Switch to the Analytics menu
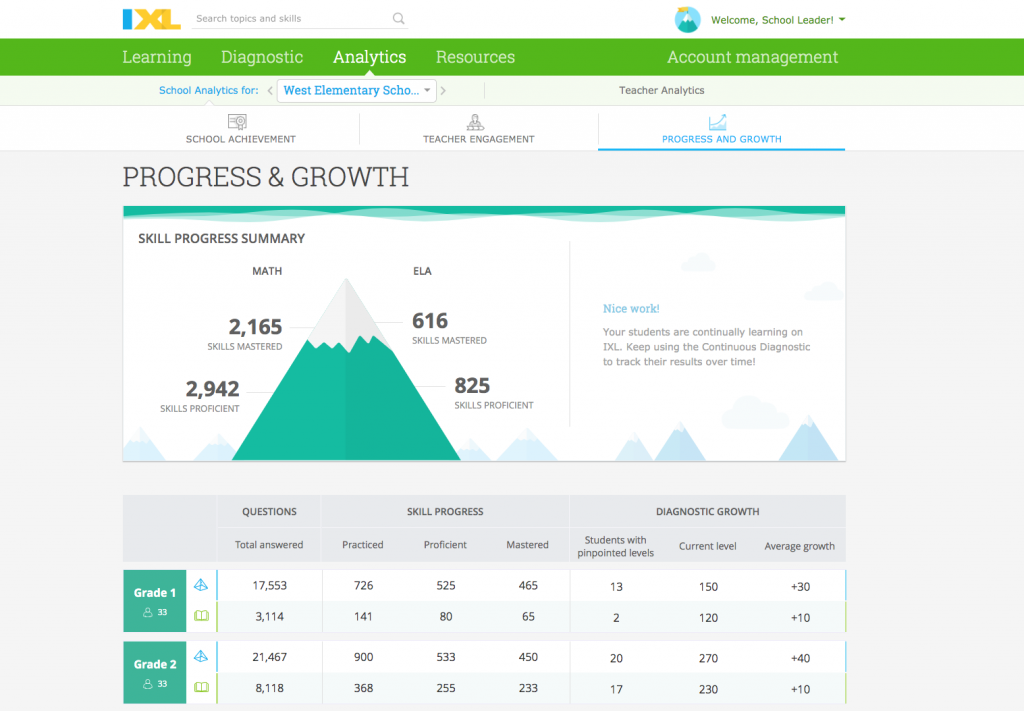This screenshot has height=711, width=1024. click(369, 57)
